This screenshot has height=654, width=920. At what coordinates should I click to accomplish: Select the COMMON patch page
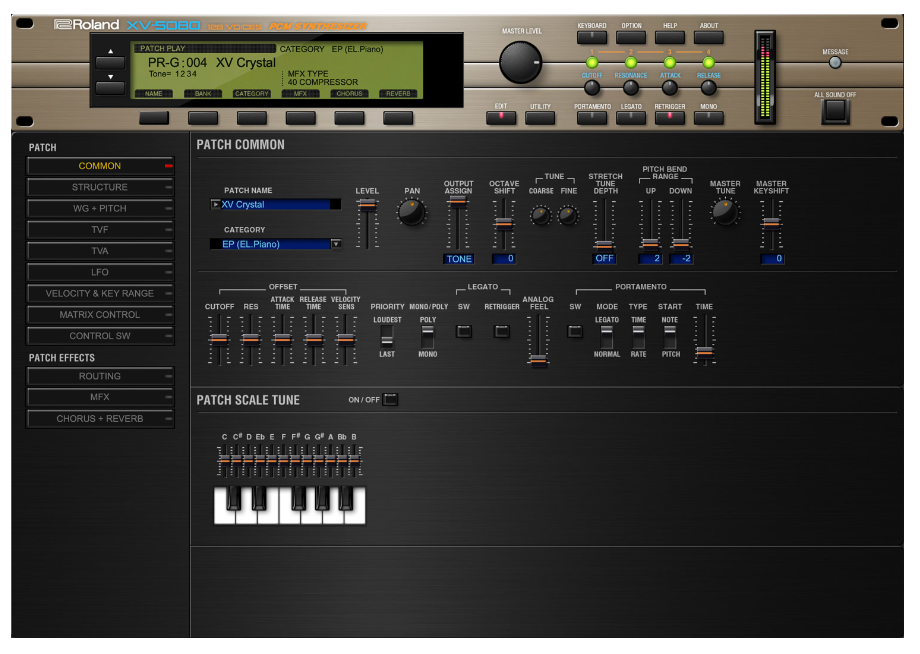[x=100, y=166]
